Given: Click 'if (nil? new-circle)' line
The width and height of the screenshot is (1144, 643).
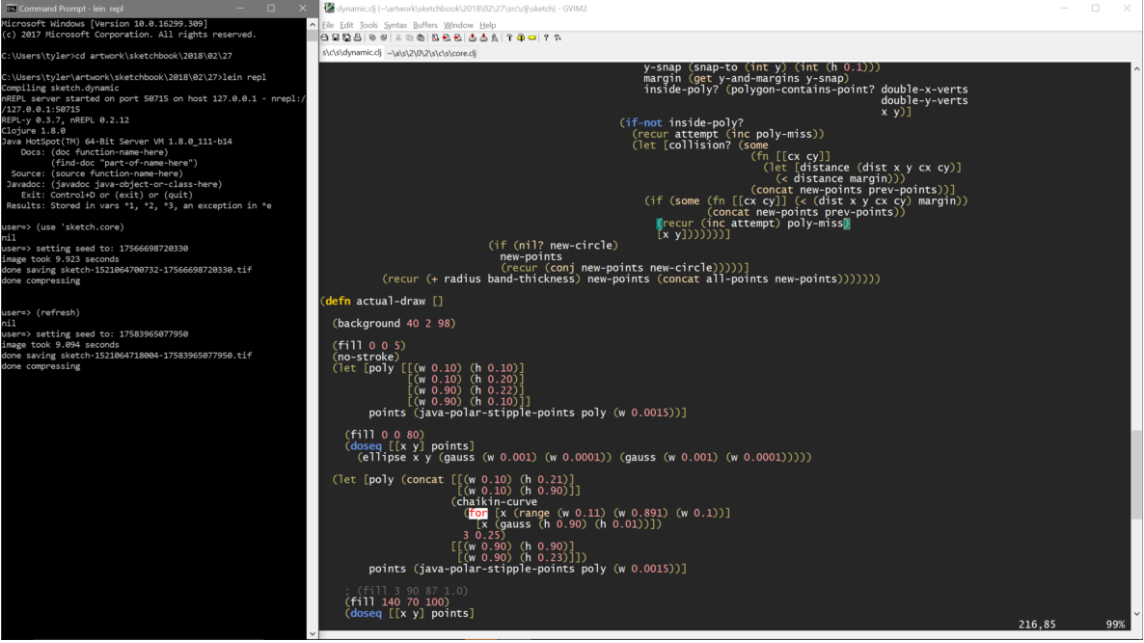Looking at the screenshot, I should (x=553, y=245).
